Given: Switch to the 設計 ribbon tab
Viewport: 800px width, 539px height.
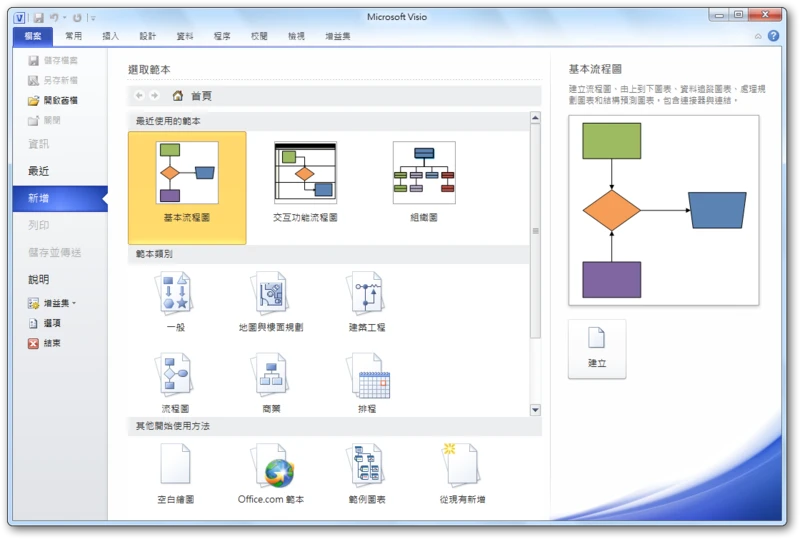Looking at the screenshot, I should click(148, 36).
